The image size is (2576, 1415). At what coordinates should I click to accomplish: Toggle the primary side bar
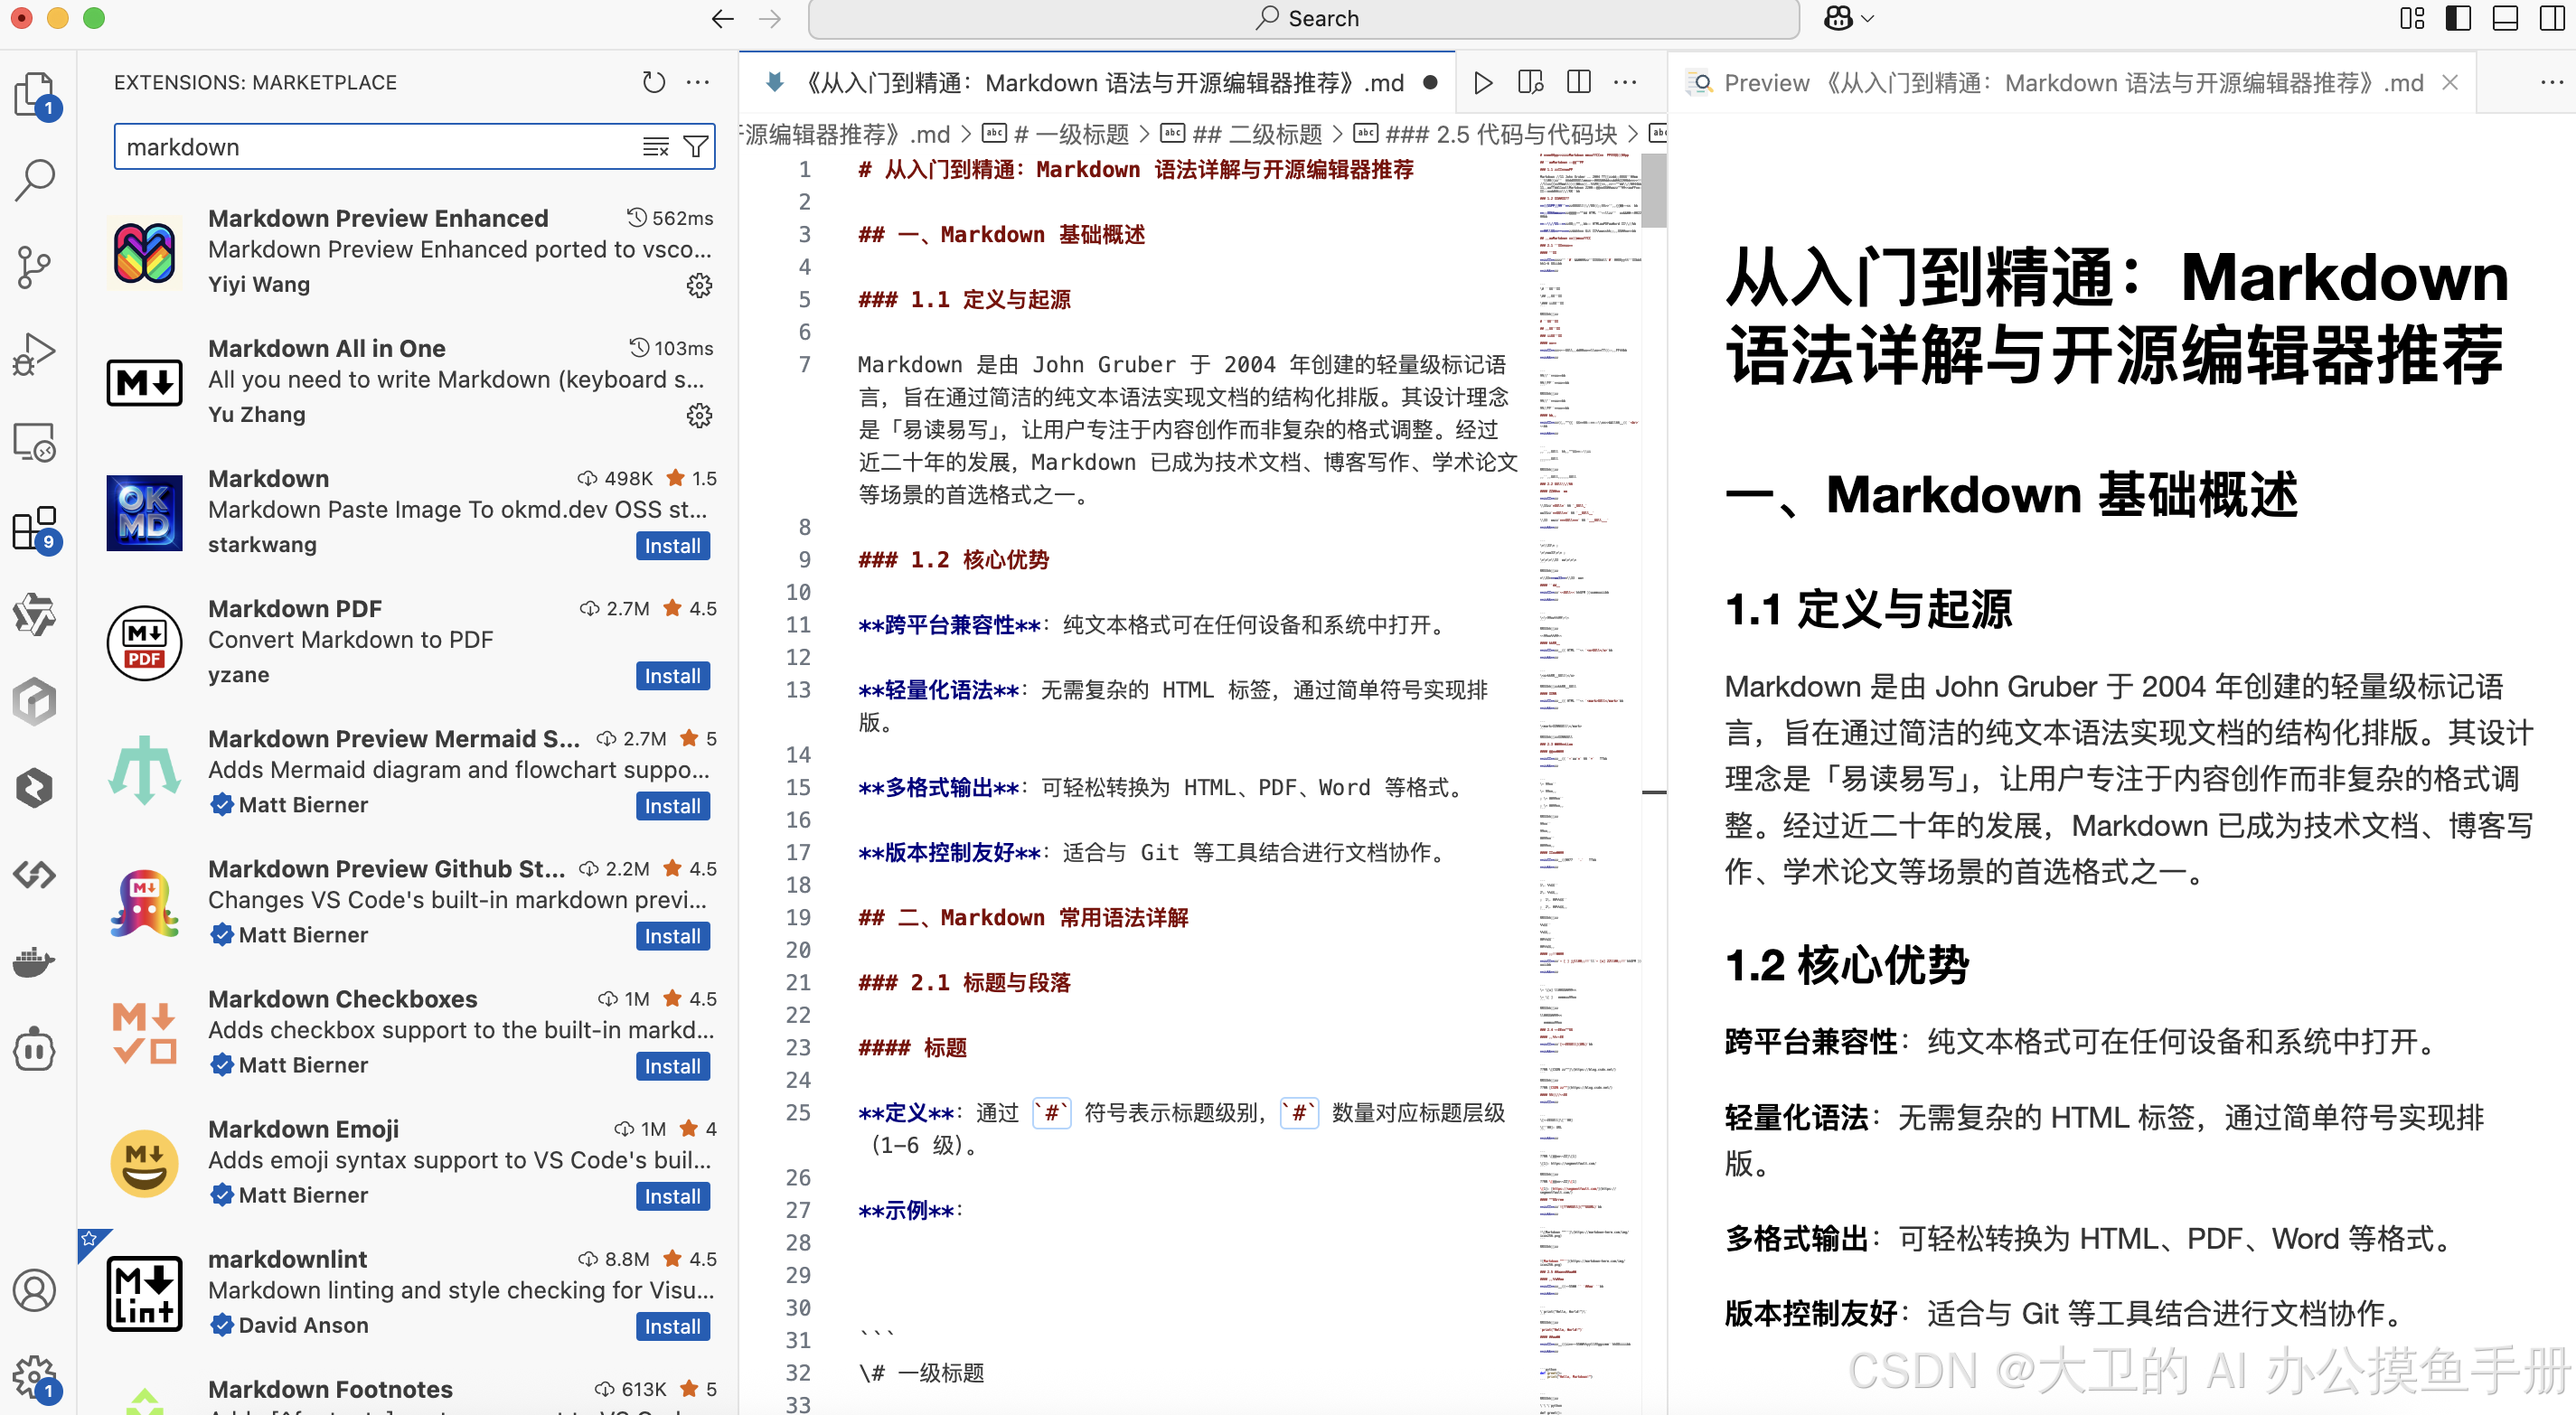point(2458,18)
